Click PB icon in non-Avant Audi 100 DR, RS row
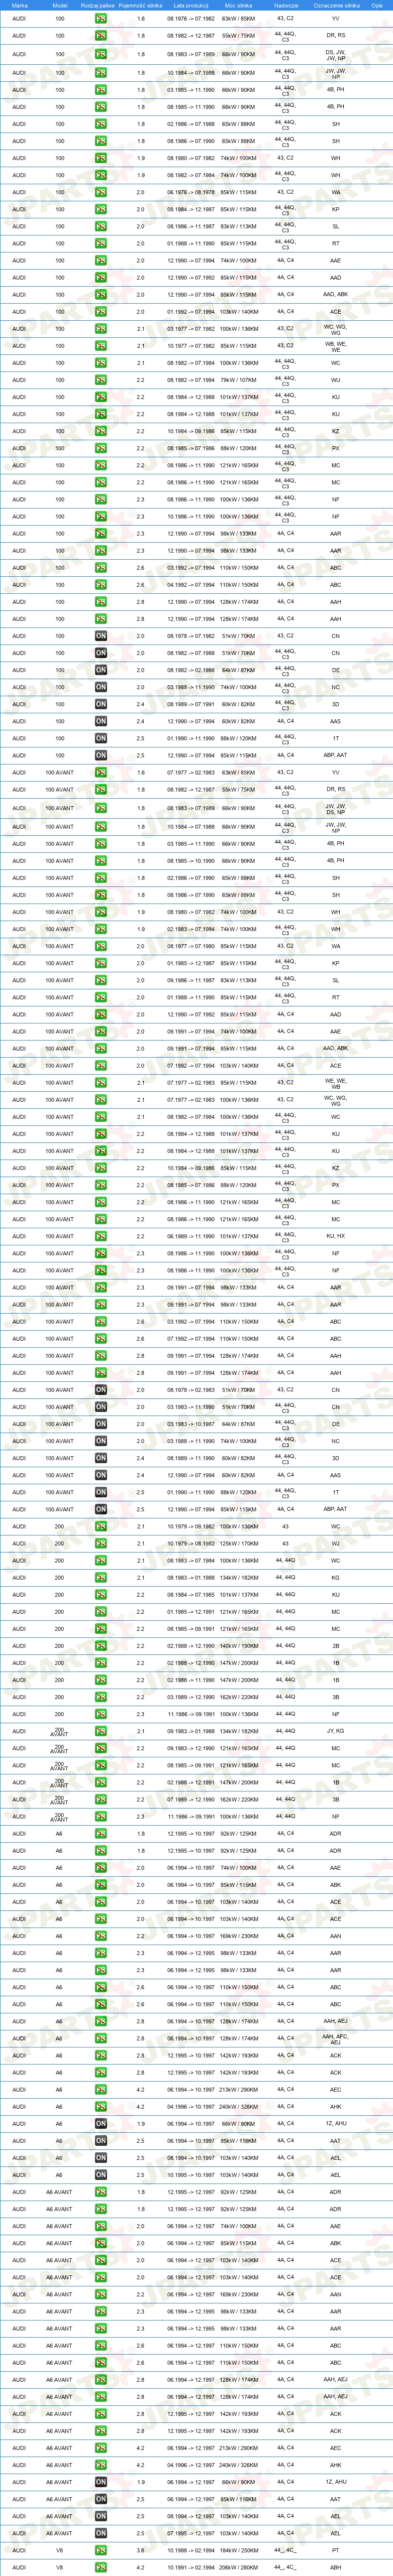This screenshot has width=393, height=2576. coord(101,36)
